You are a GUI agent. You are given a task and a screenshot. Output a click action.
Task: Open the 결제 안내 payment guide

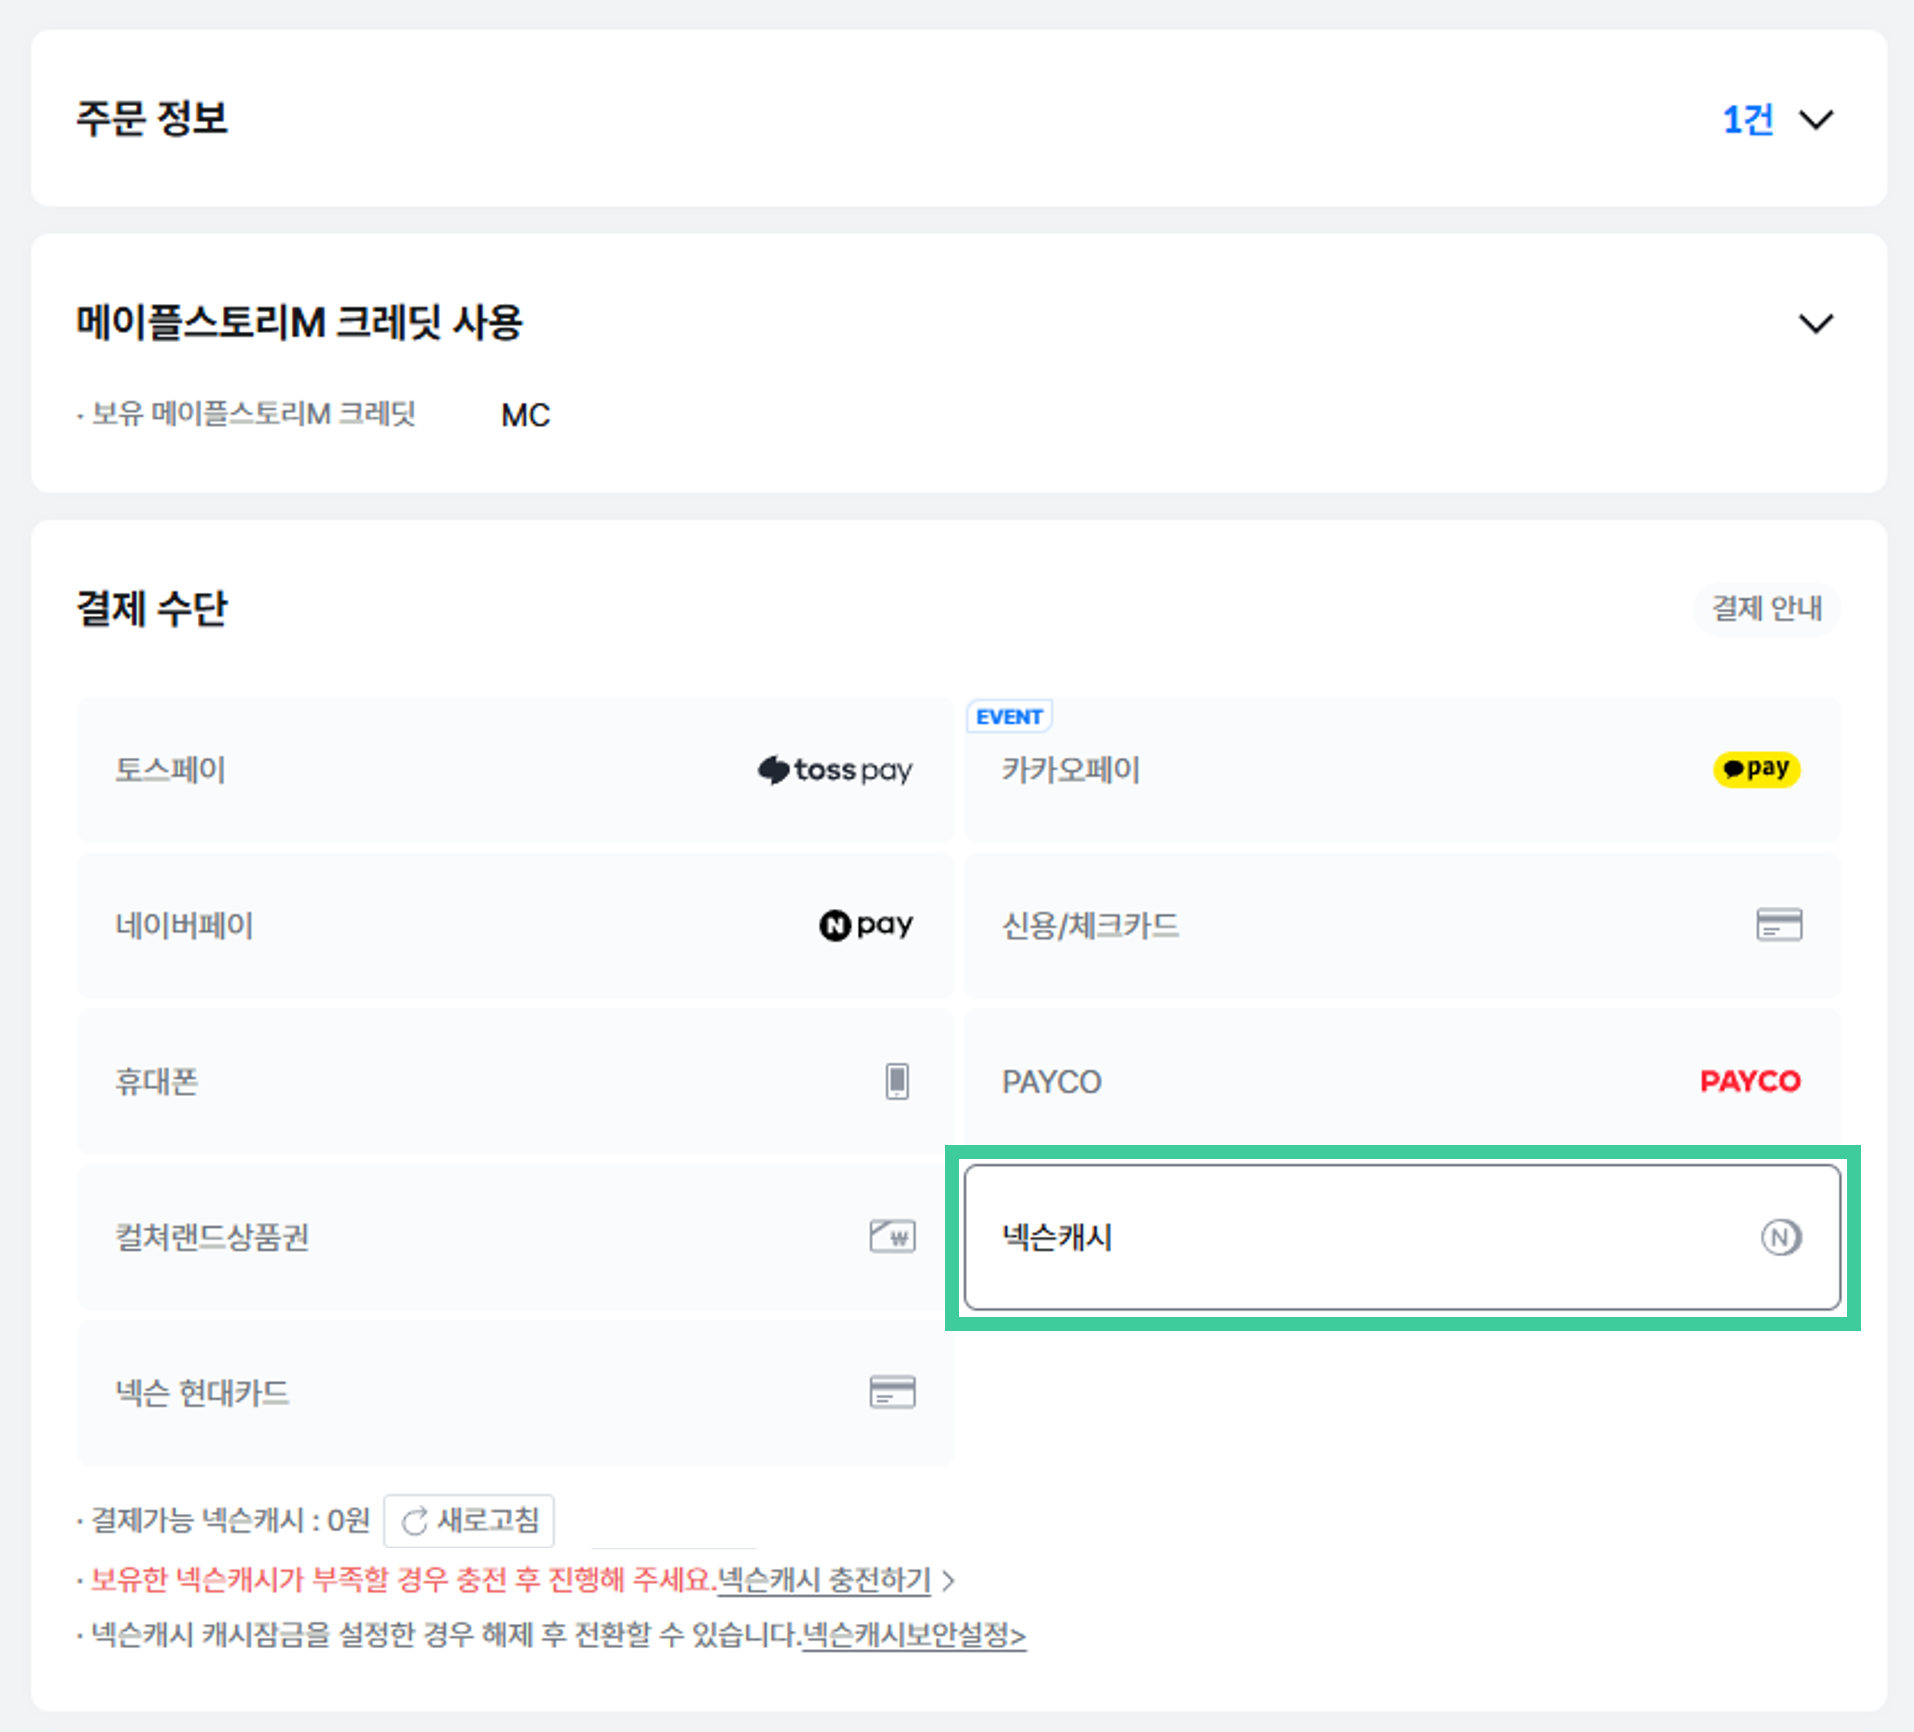point(1766,609)
